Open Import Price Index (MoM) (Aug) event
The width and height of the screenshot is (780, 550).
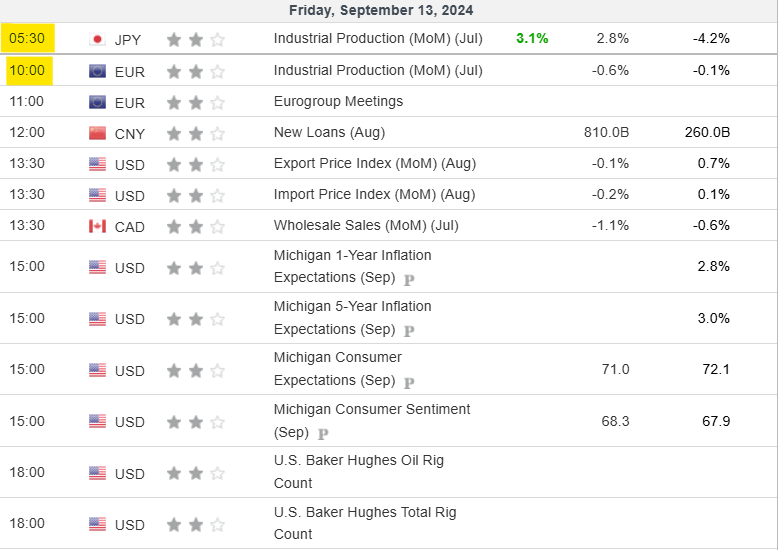tap(375, 194)
